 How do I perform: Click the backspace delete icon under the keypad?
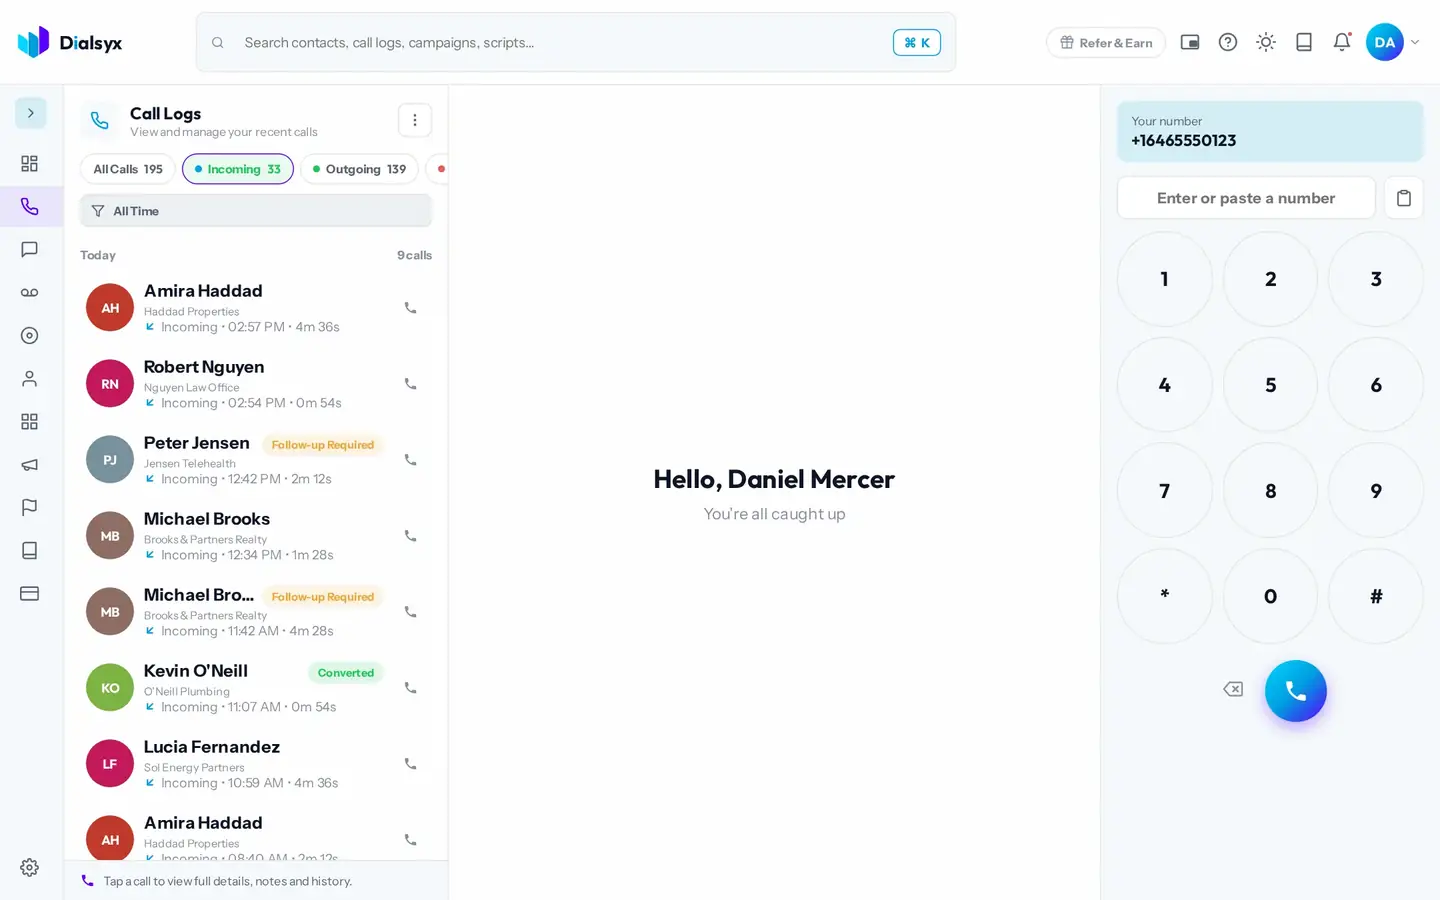click(x=1233, y=689)
